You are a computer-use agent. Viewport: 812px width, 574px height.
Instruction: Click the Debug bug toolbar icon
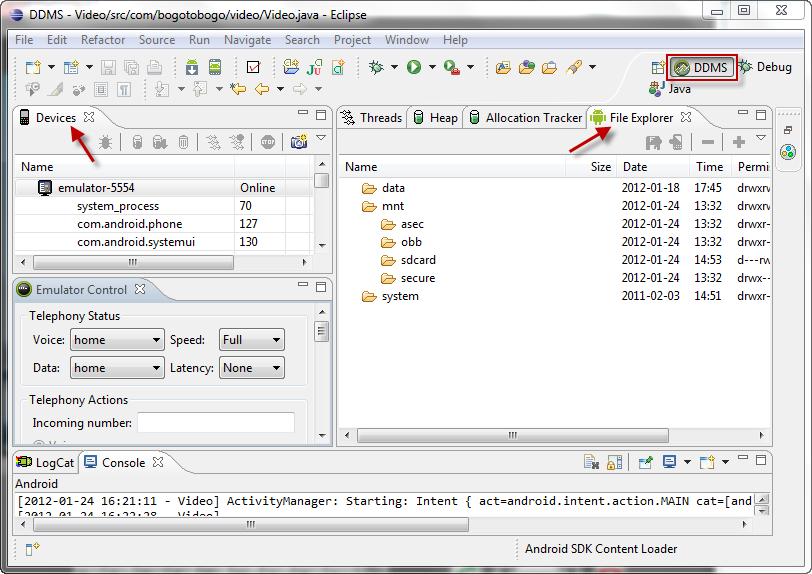pos(376,67)
